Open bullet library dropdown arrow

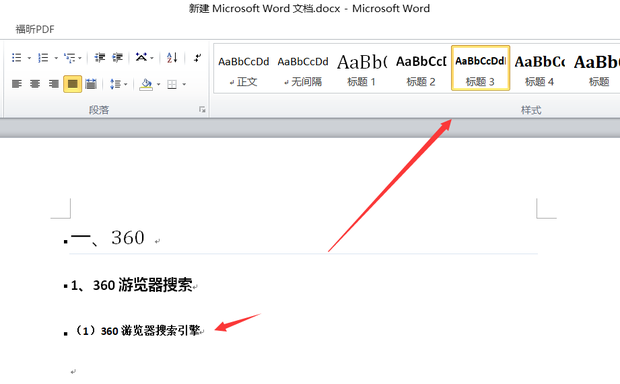point(29,58)
